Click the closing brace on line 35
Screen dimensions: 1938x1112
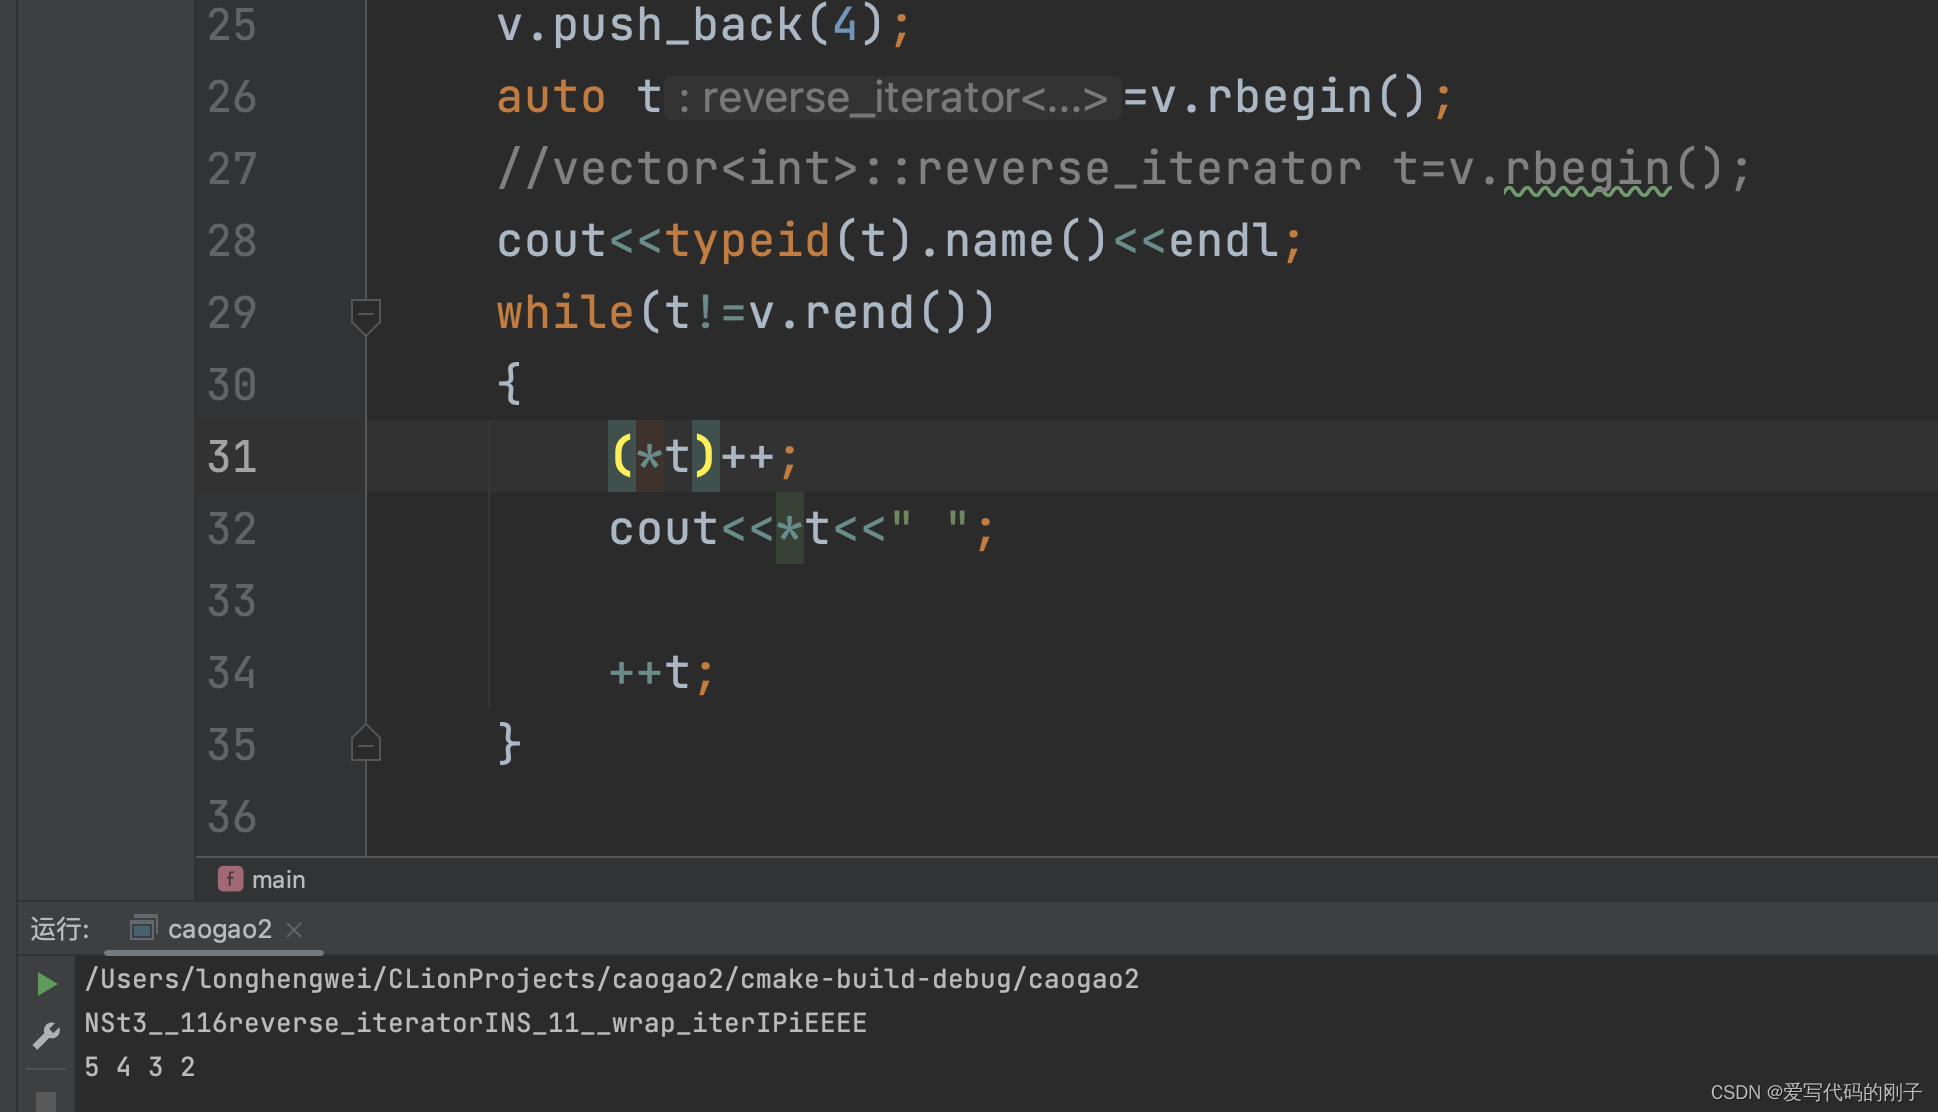click(509, 744)
